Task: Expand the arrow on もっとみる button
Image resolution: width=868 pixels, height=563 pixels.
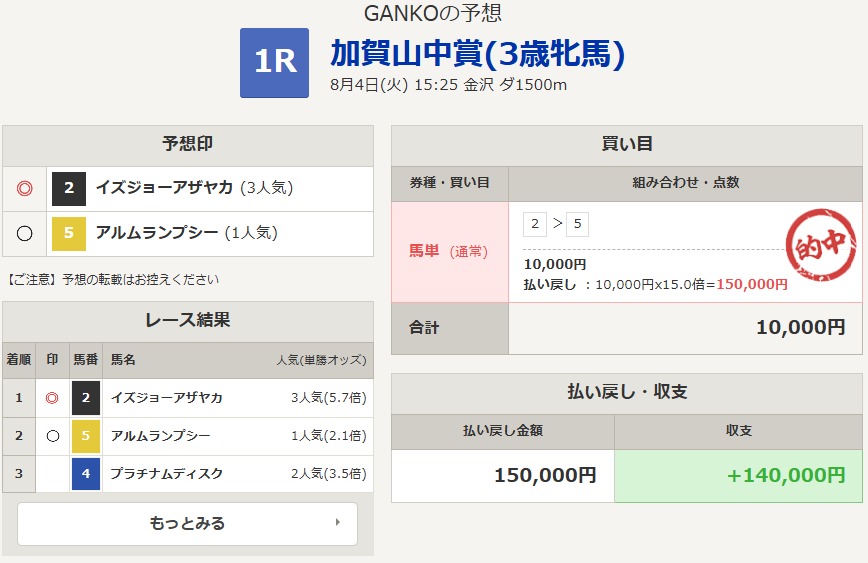Action: point(338,523)
